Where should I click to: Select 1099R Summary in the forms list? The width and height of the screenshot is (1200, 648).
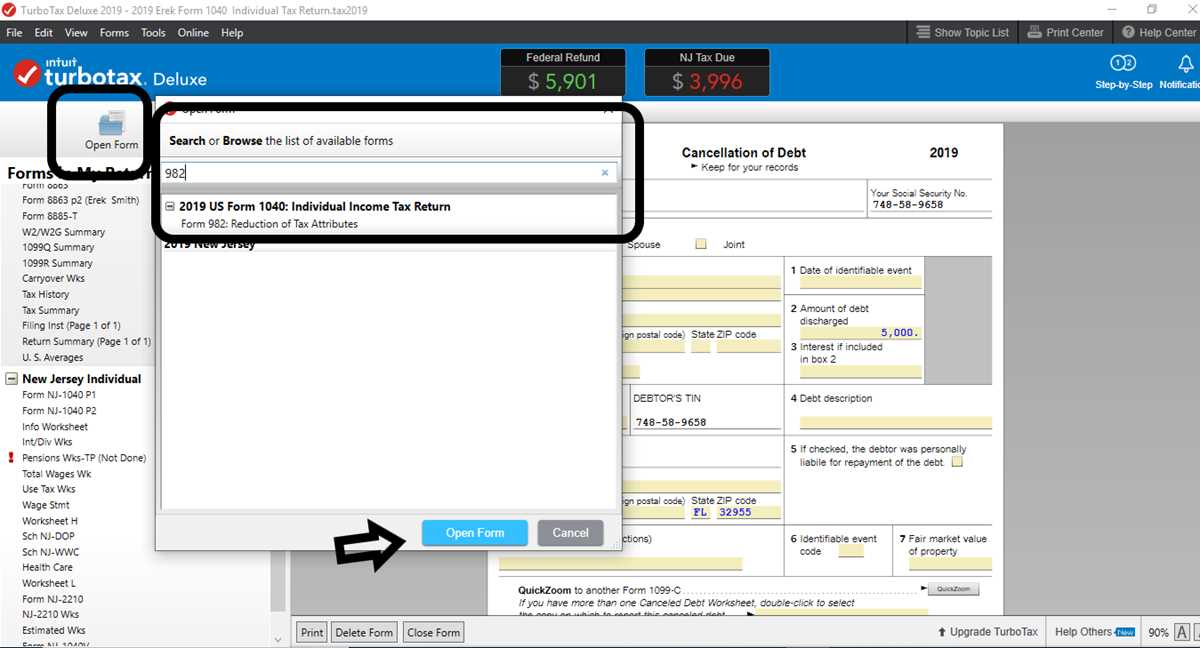click(x=58, y=263)
